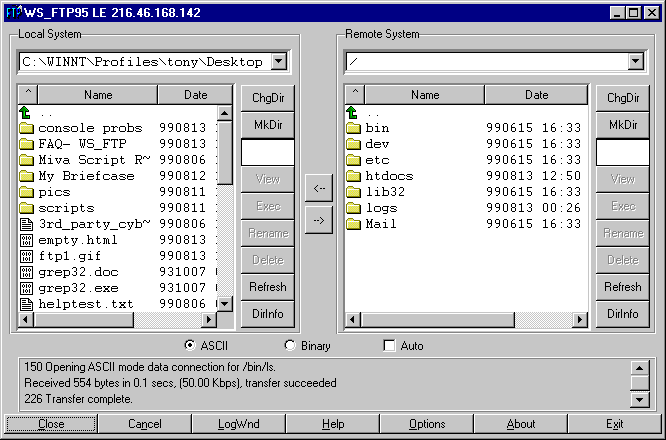Viewport: 666px width, 440px height.
Task: Click the remote ChgDir button
Action: (x=623, y=98)
